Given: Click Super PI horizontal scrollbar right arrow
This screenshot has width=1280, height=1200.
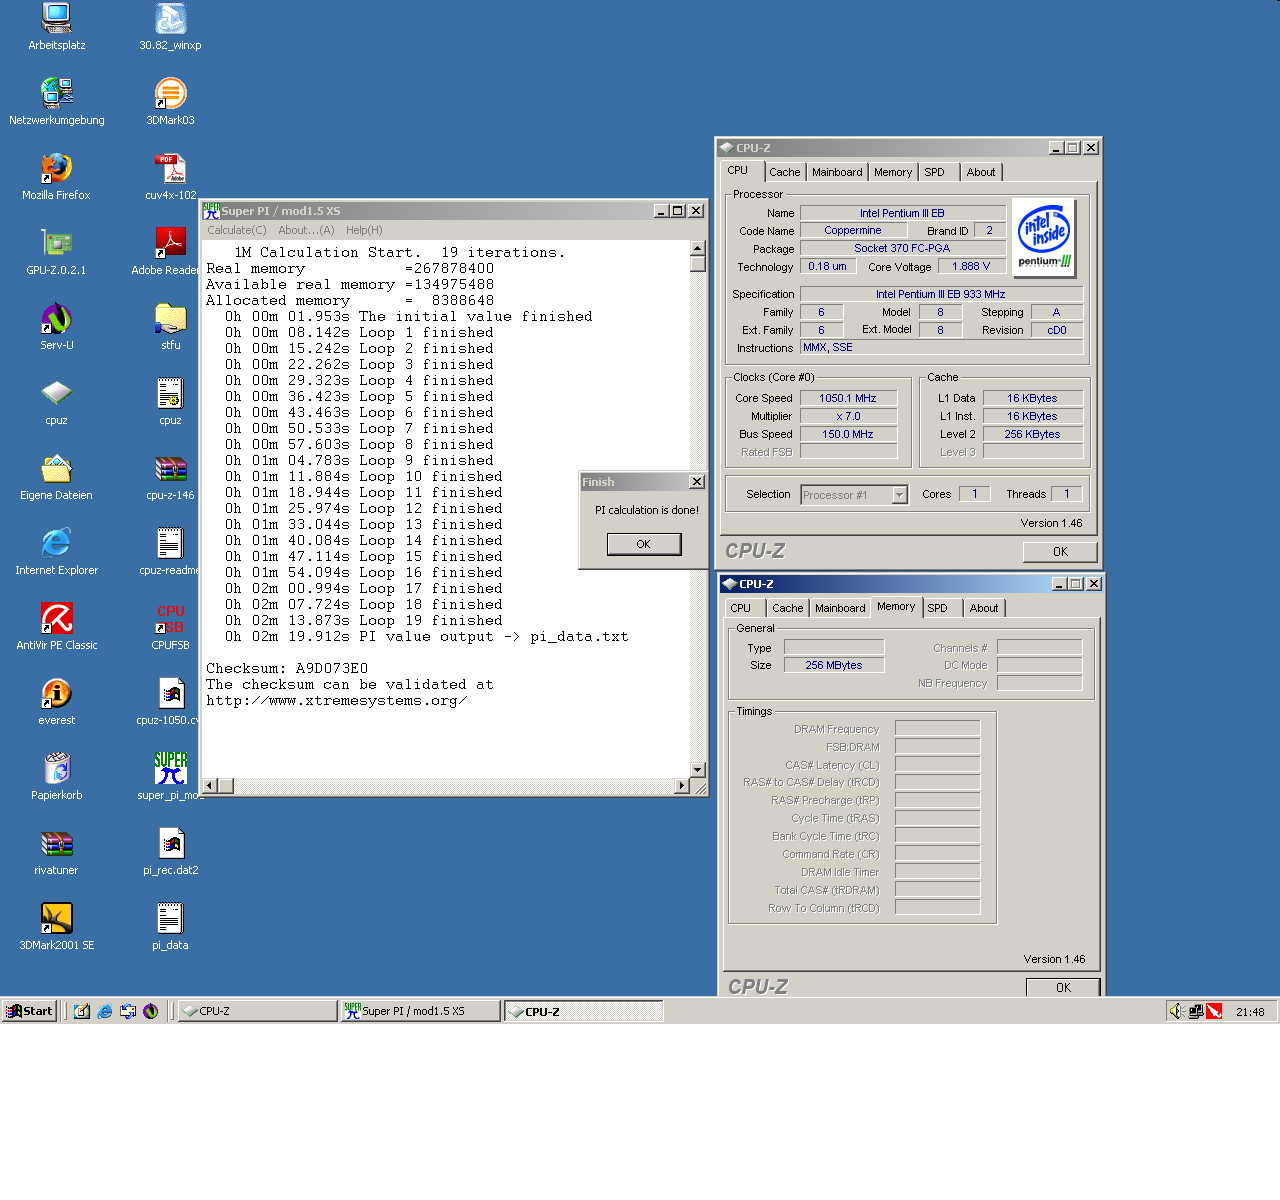Looking at the screenshot, I should coord(683,786).
